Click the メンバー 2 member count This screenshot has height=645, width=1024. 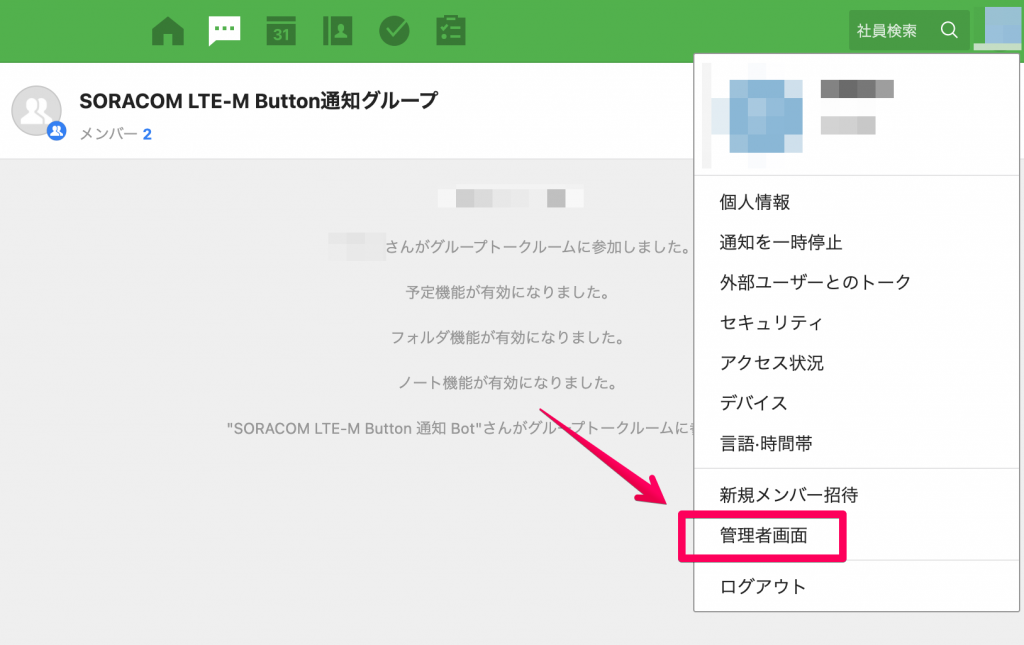(x=116, y=134)
